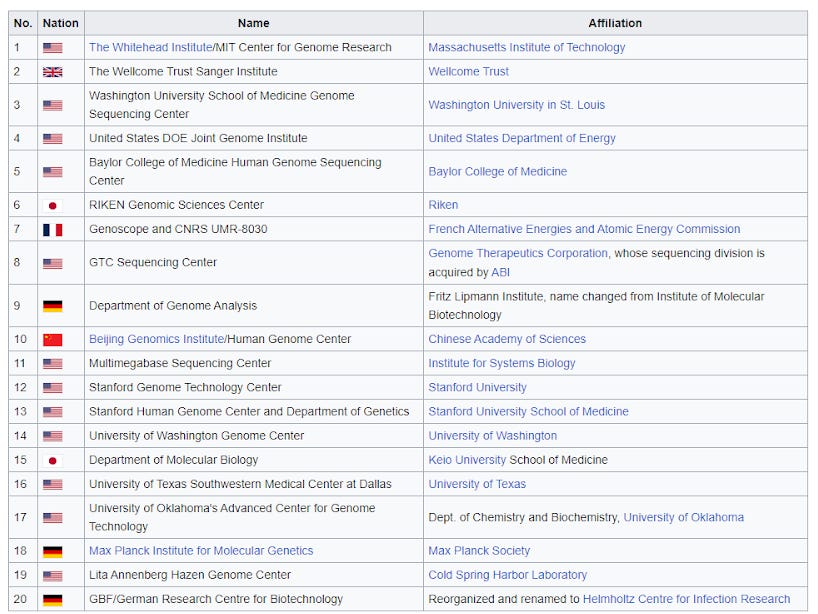The image size is (818, 614).
Task: Click the US flag in row 11
Action: click(x=52, y=364)
